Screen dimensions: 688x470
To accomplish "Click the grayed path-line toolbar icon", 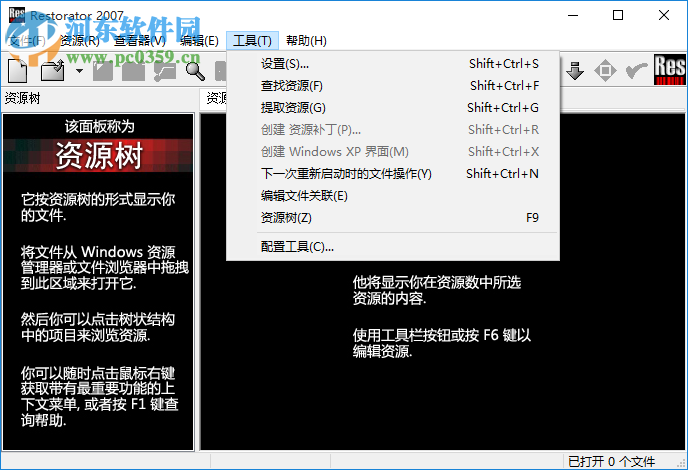I will pos(165,71).
